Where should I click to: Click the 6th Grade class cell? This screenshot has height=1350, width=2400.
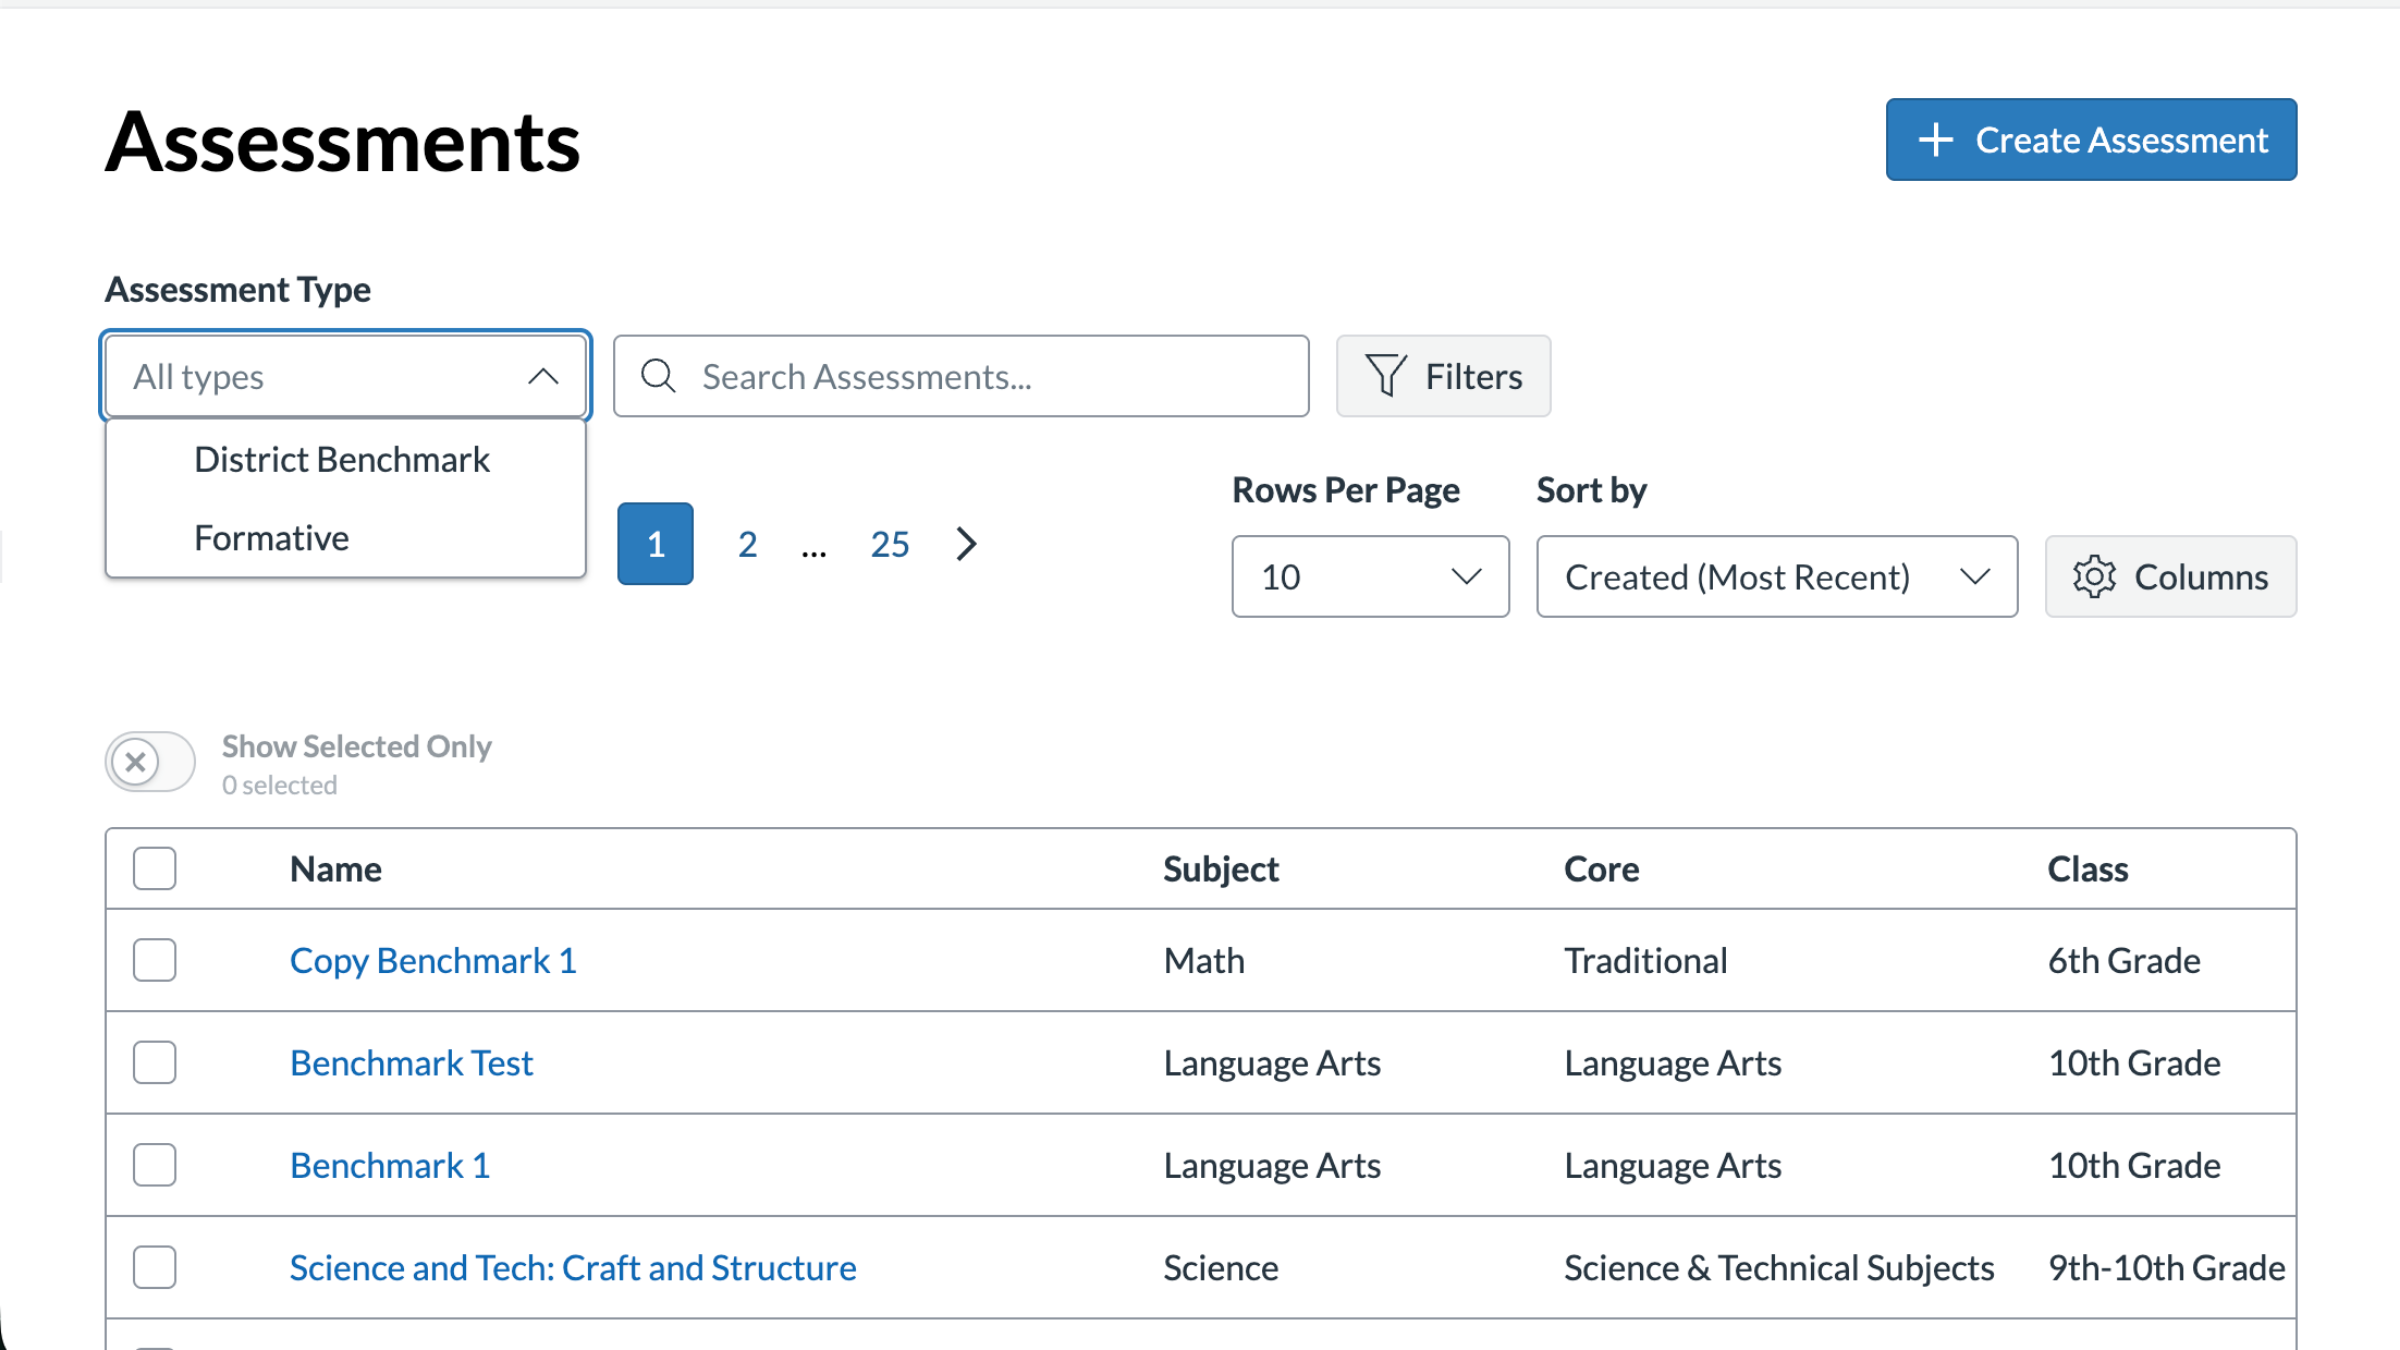[x=2124, y=961]
